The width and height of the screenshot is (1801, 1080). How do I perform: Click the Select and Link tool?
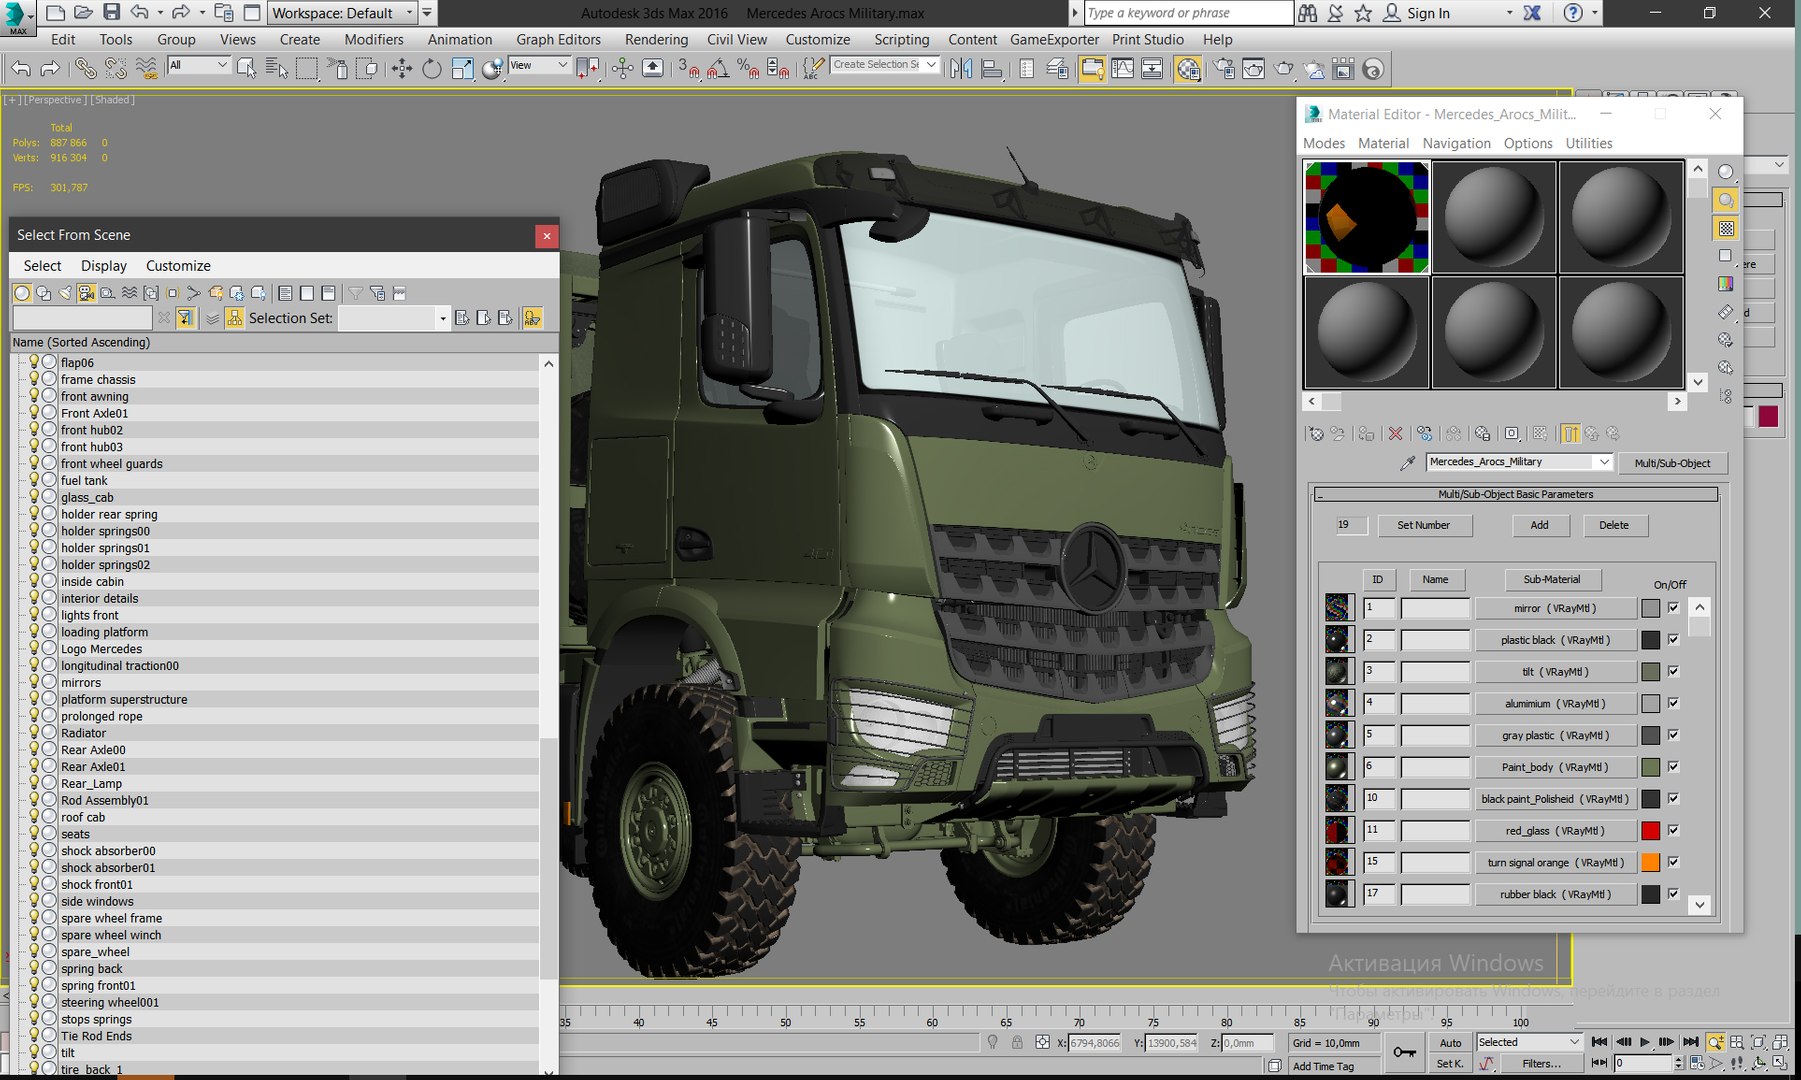pyautogui.click(x=86, y=68)
